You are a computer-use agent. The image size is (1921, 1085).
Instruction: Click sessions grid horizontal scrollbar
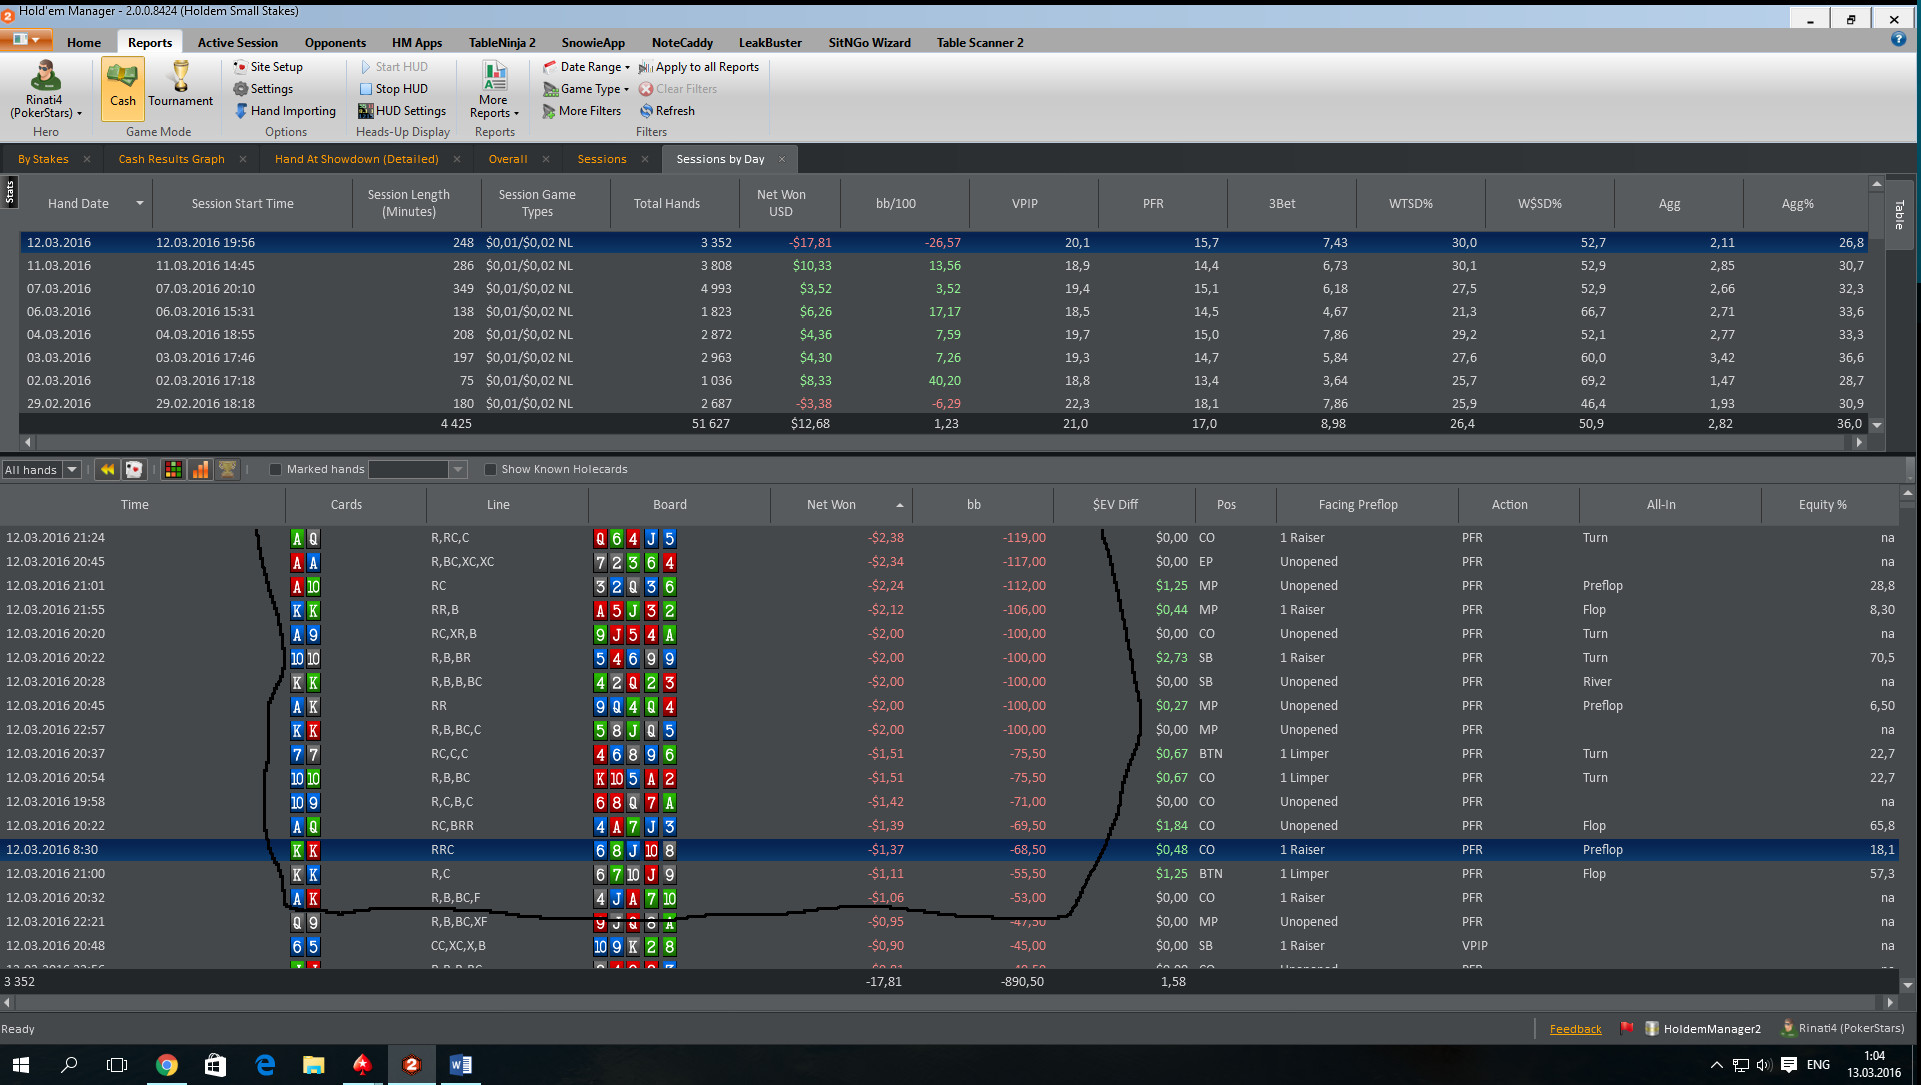(x=943, y=442)
